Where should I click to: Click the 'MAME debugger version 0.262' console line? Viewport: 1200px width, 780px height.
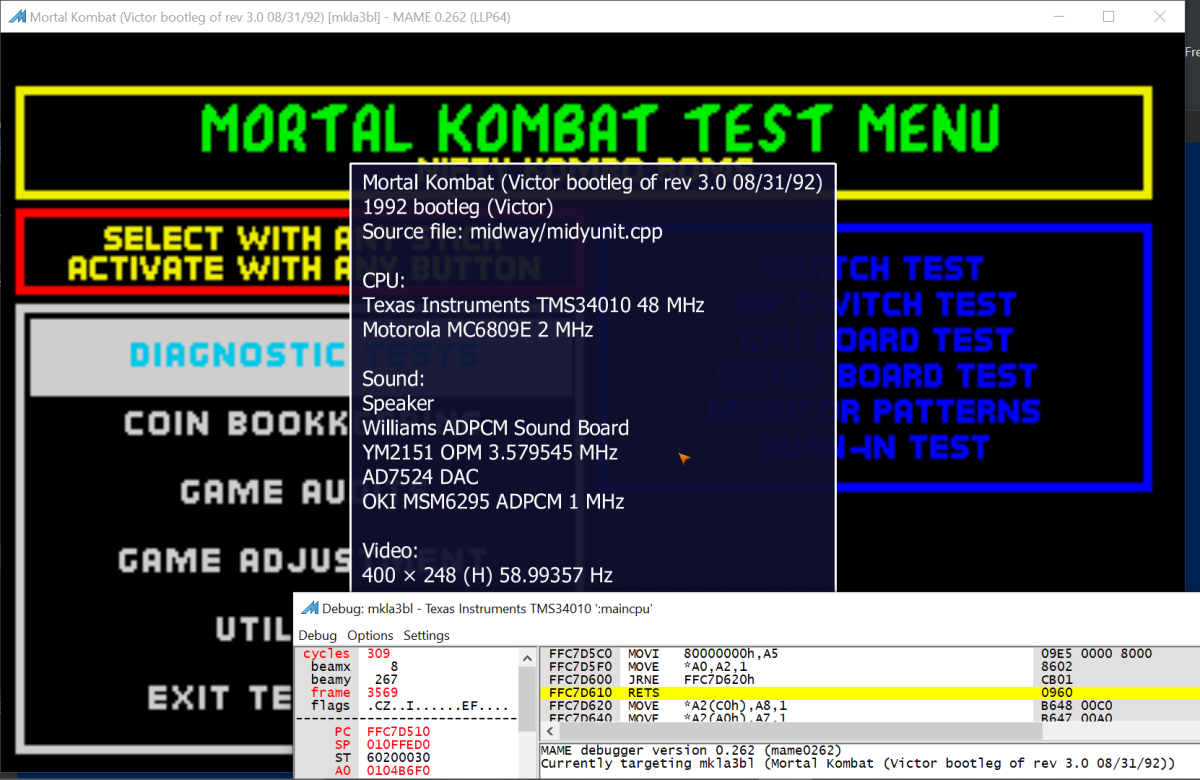[691, 750]
